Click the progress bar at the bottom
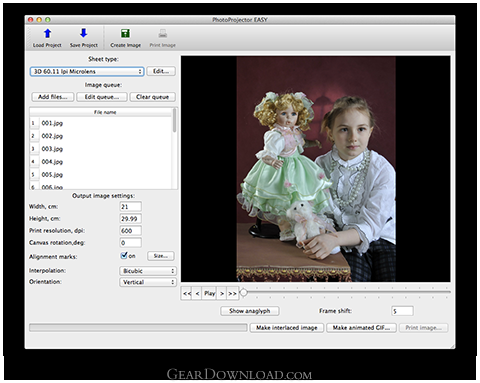Screen dimensions: 480x383 (x=138, y=328)
